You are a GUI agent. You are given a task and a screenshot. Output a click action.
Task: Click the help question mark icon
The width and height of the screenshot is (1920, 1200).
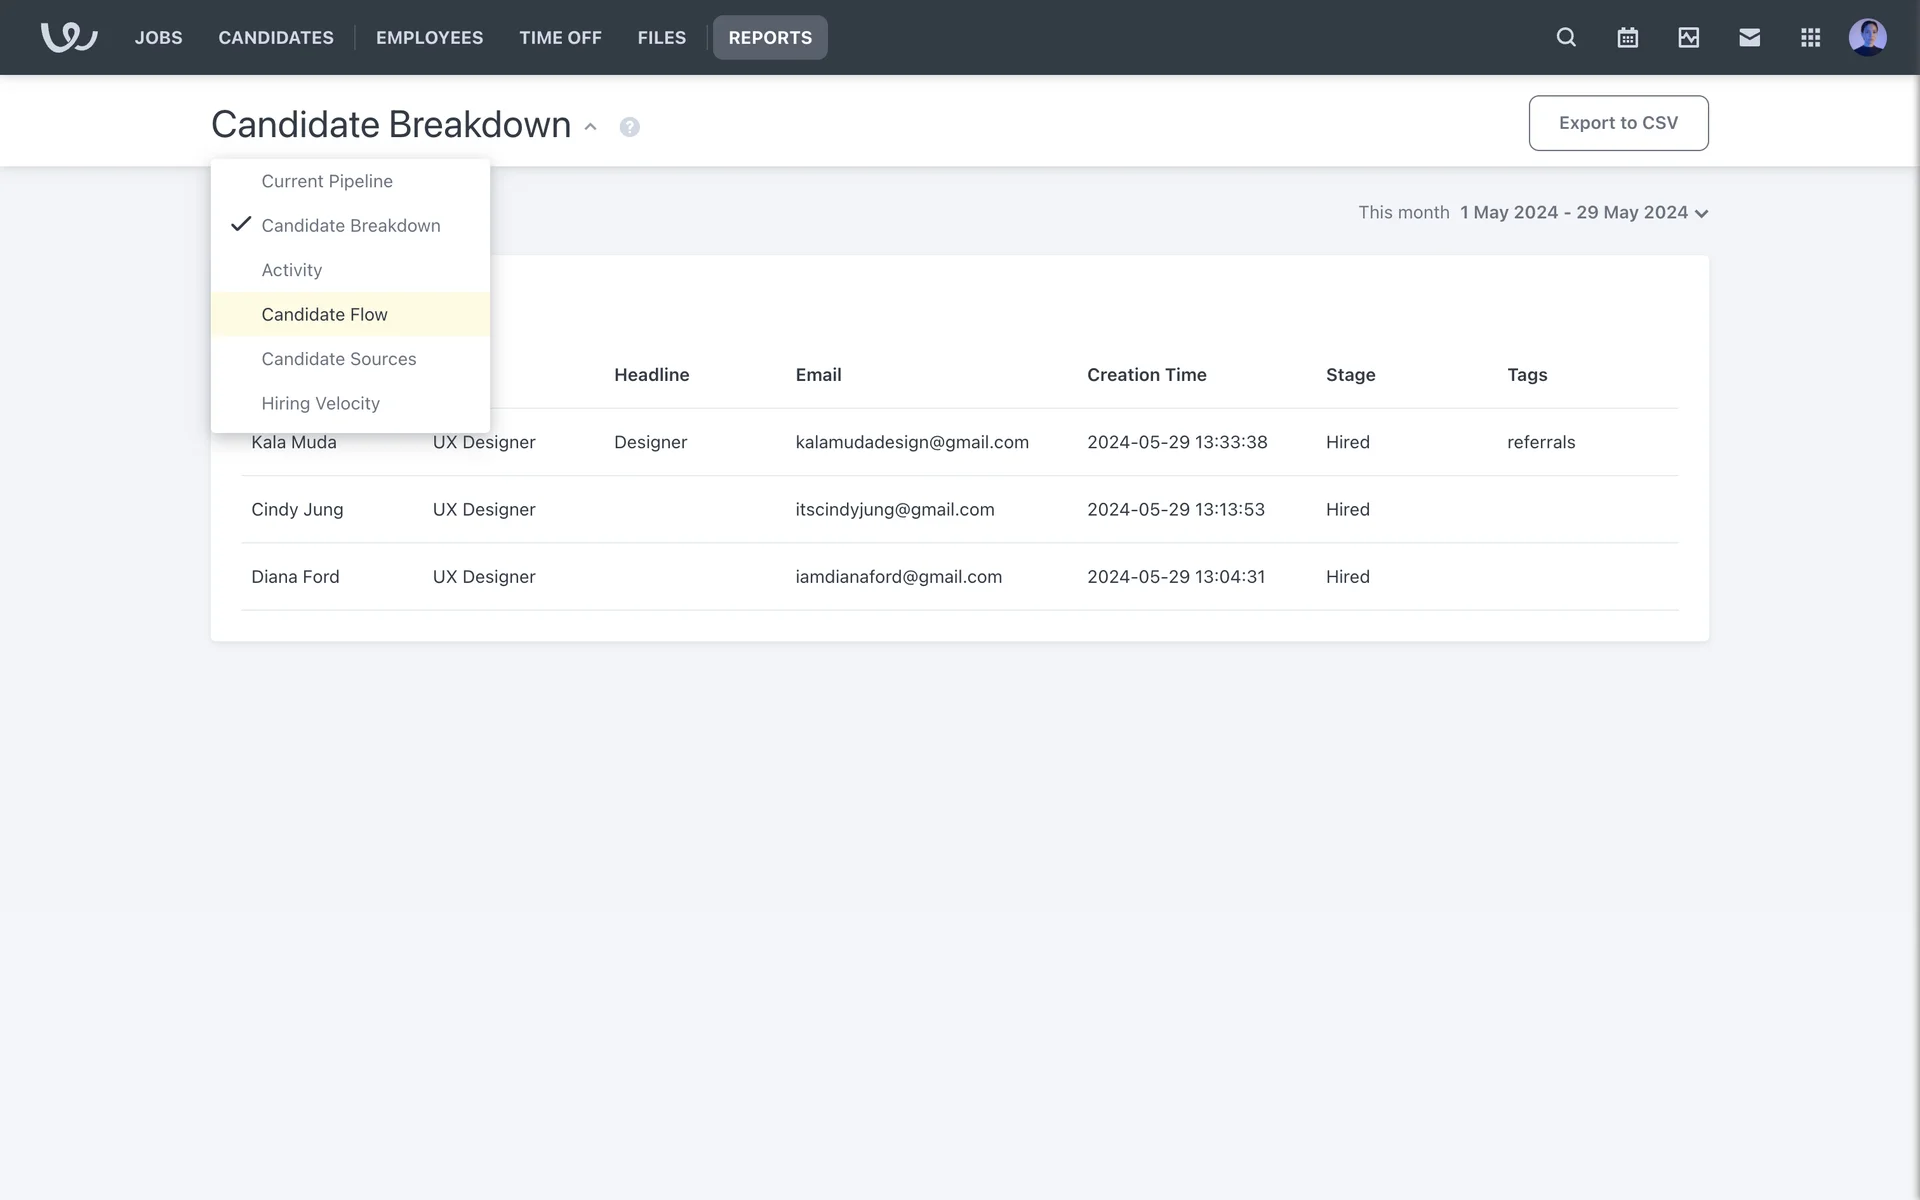click(629, 127)
